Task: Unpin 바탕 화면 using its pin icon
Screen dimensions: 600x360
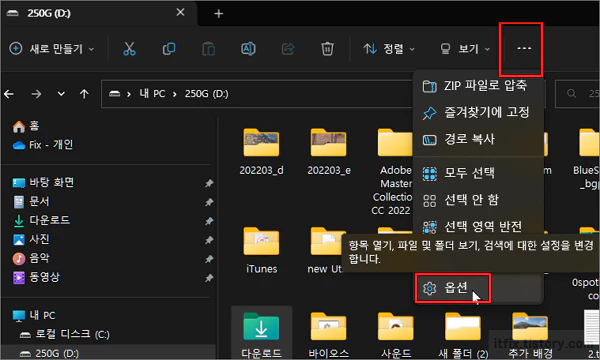Action: tap(209, 183)
